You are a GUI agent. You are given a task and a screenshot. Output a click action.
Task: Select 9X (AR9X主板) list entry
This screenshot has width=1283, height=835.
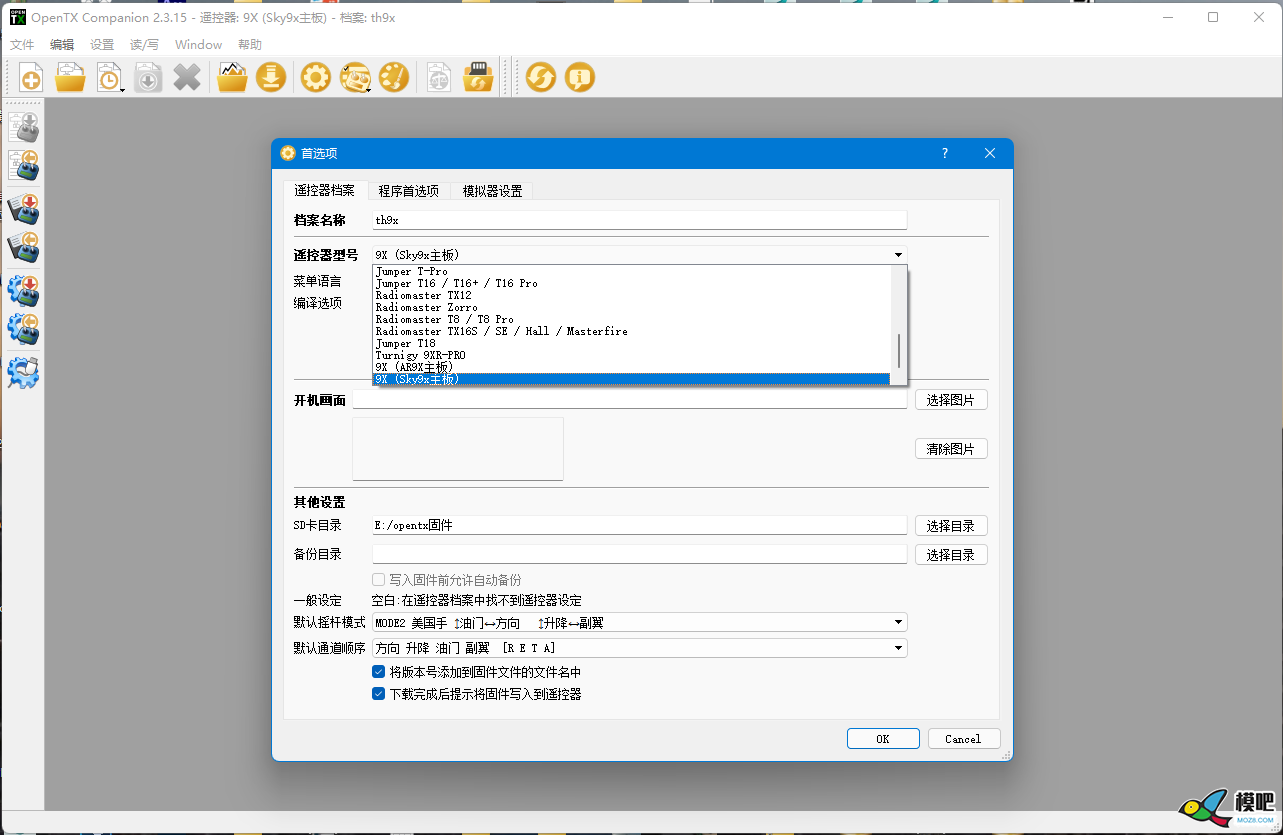click(x=631, y=367)
